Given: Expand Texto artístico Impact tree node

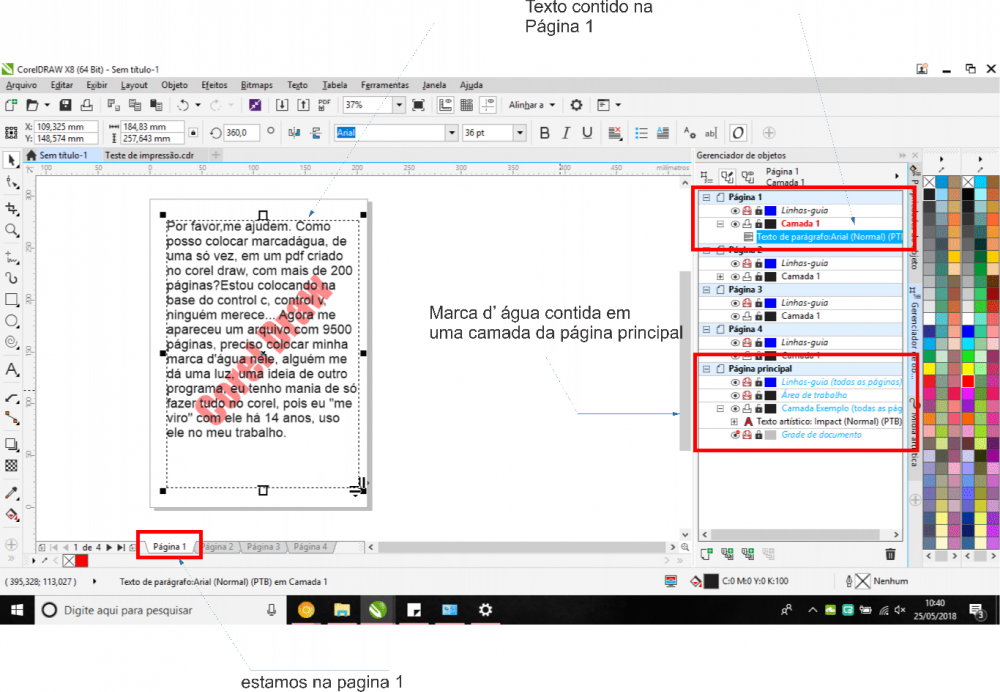Looking at the screenshot, I should [x=734, y=422].
